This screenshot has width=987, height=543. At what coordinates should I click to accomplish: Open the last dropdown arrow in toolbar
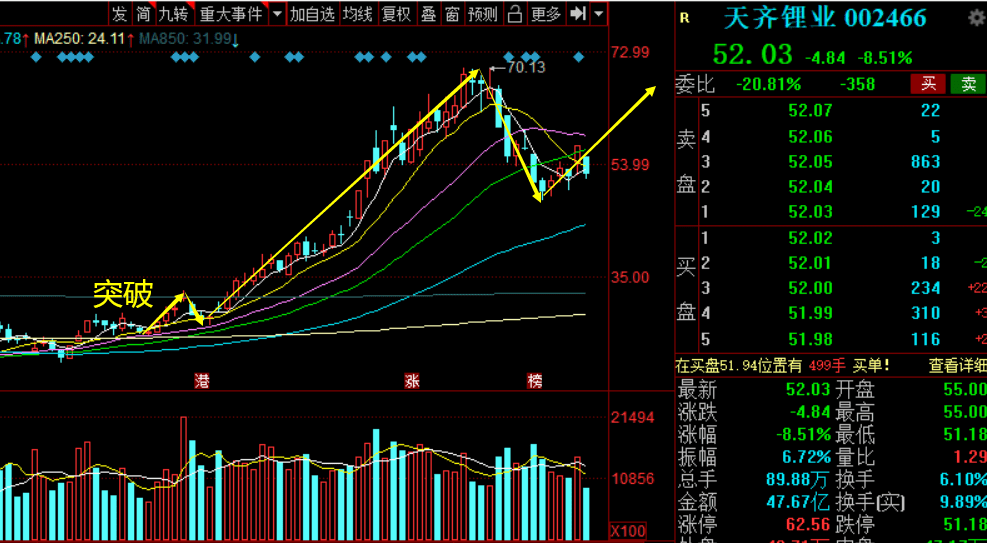click(598, 13)
